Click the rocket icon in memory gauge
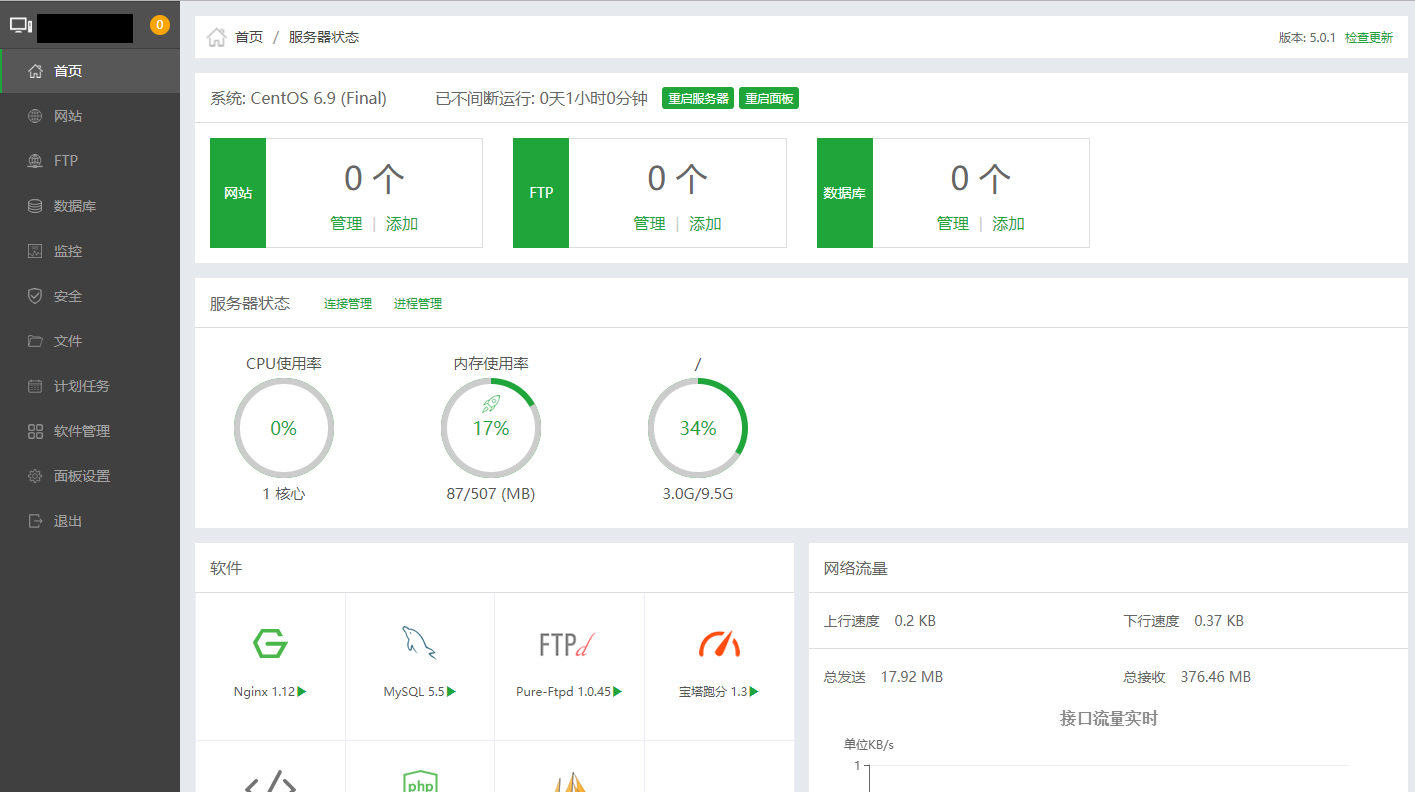Screen dimensions: 1415x792 pyautogui.click(x=490, y=403)
